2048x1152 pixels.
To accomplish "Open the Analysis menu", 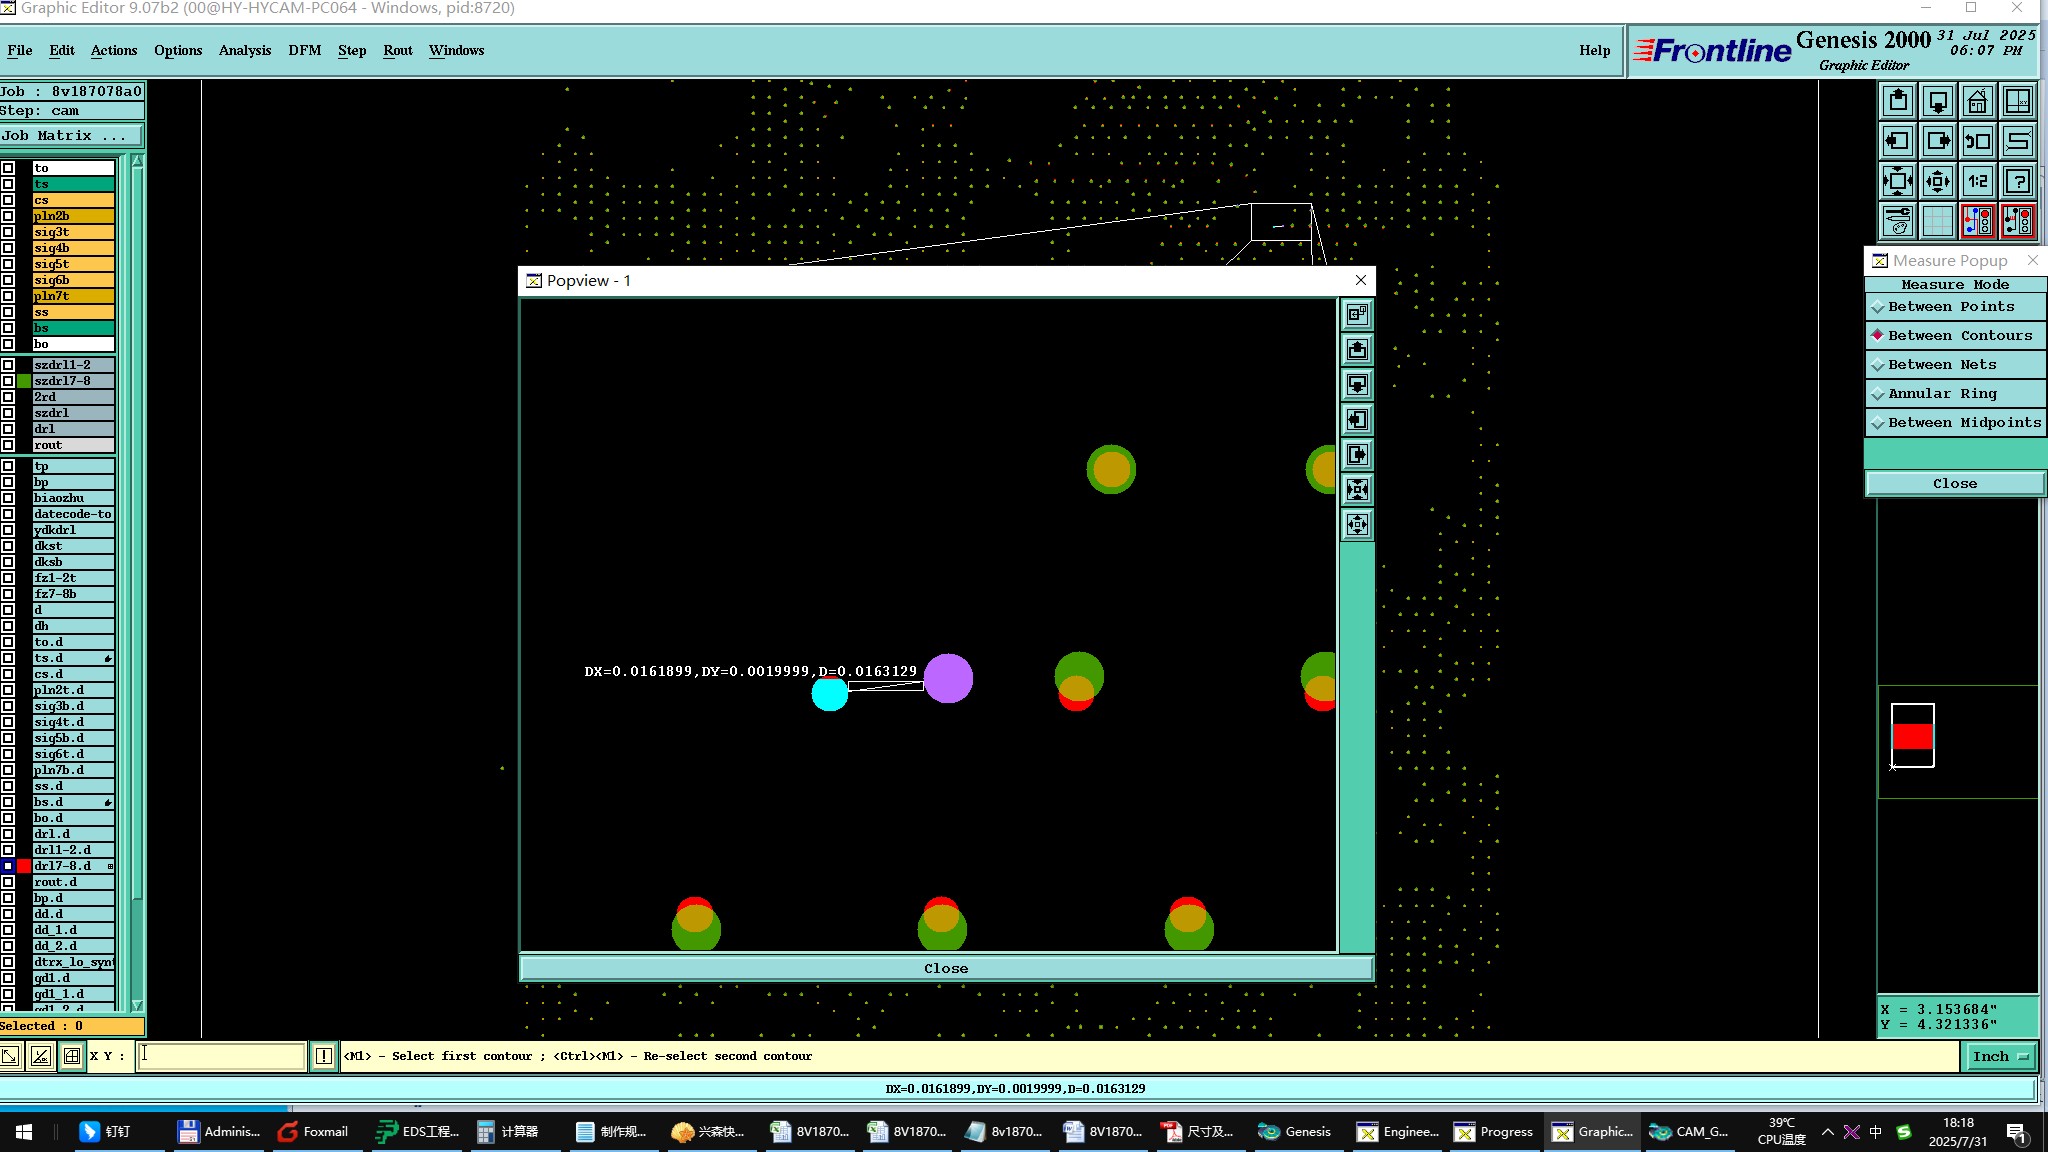I will (244, 50).
